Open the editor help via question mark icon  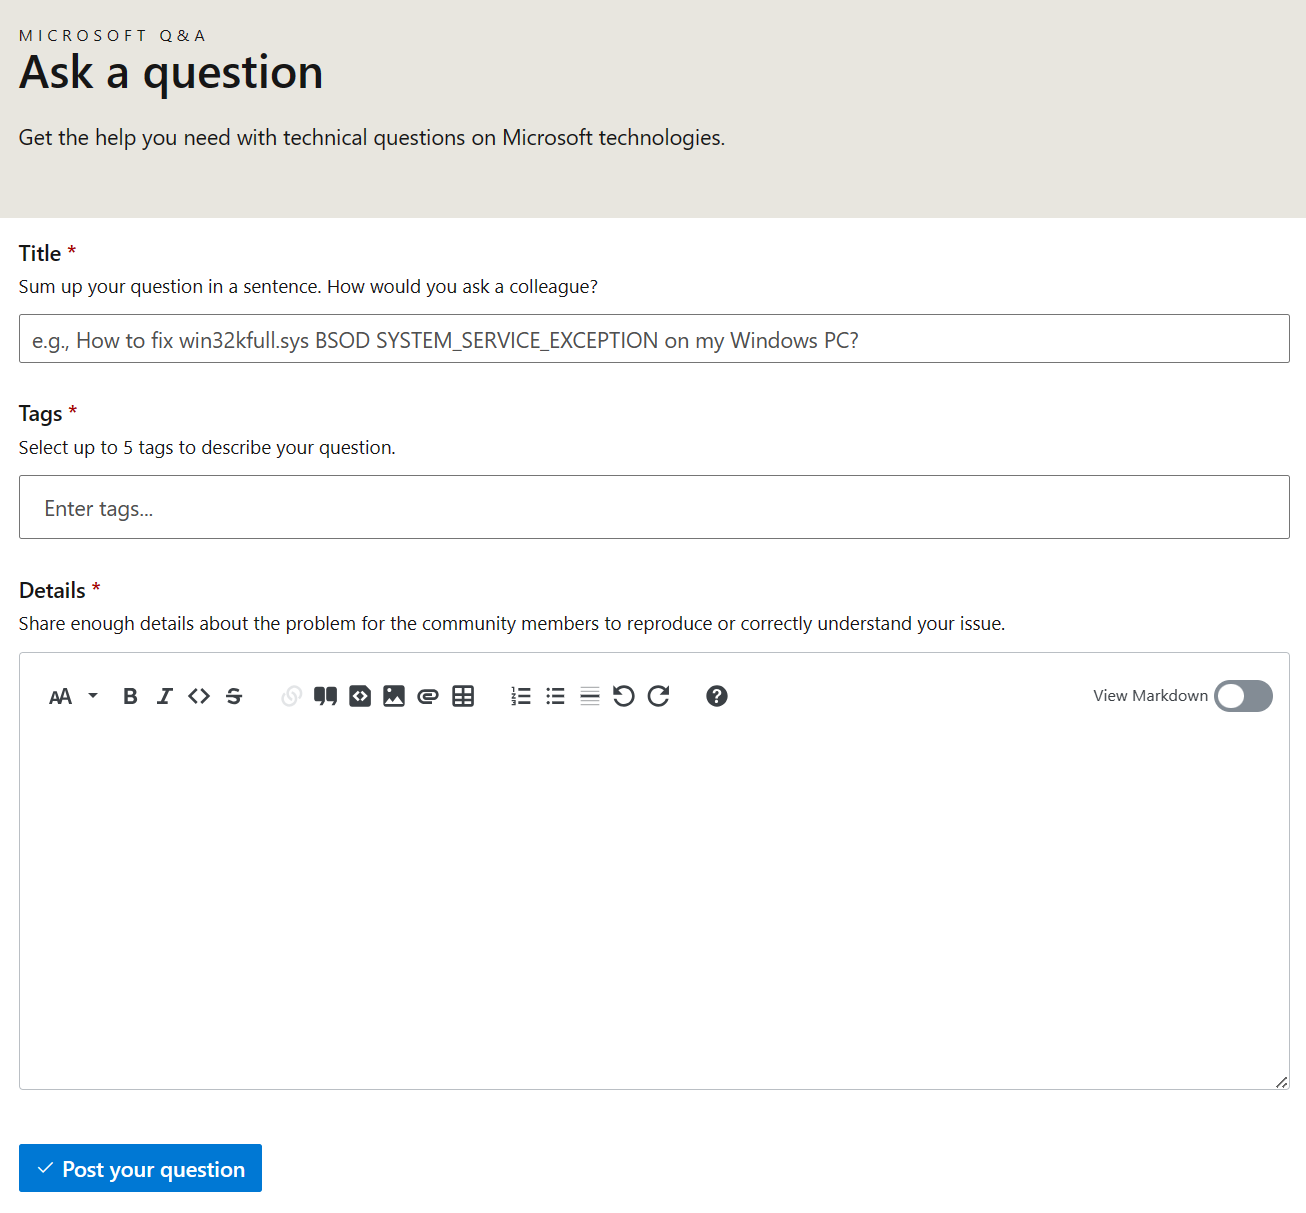pyautogui.click(x=717, y=696)
